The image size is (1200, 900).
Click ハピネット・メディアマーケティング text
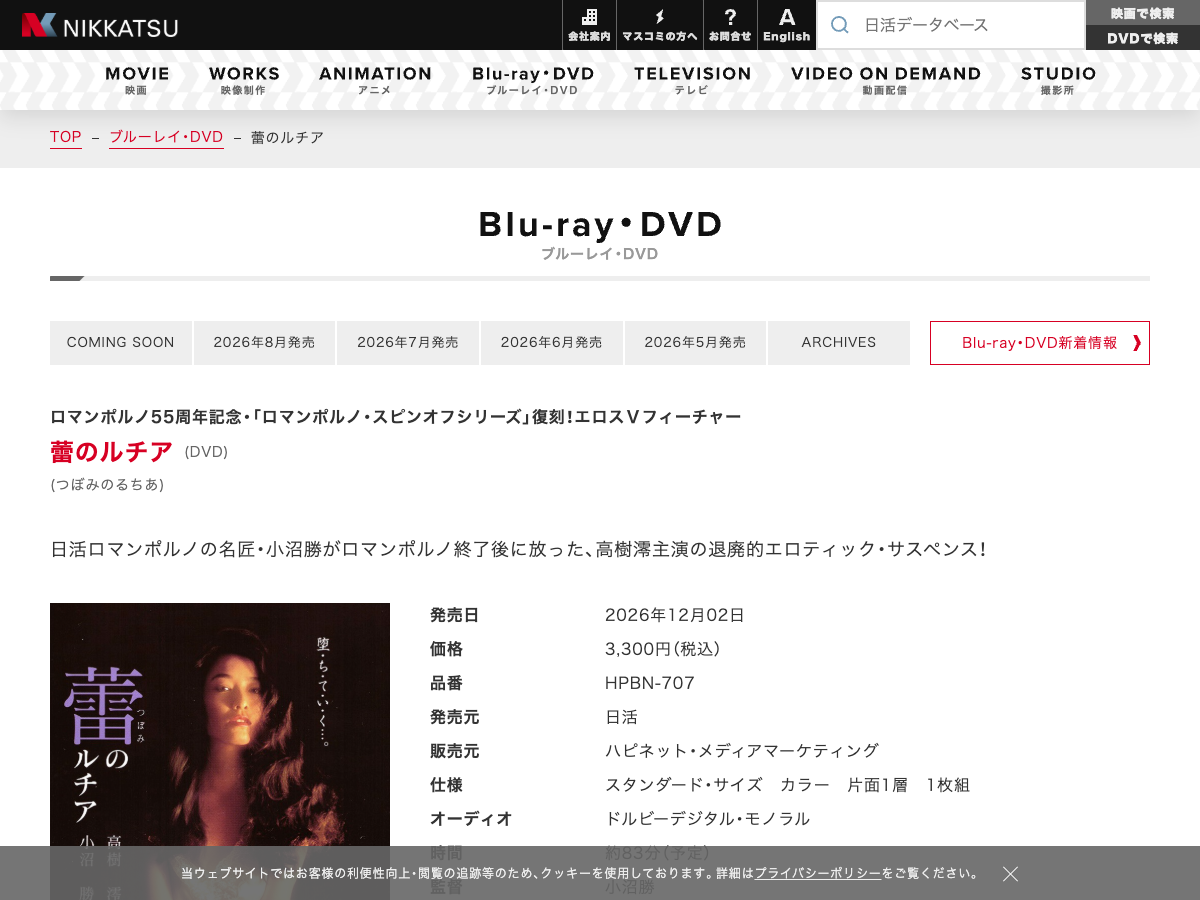(x=742, y=751)
